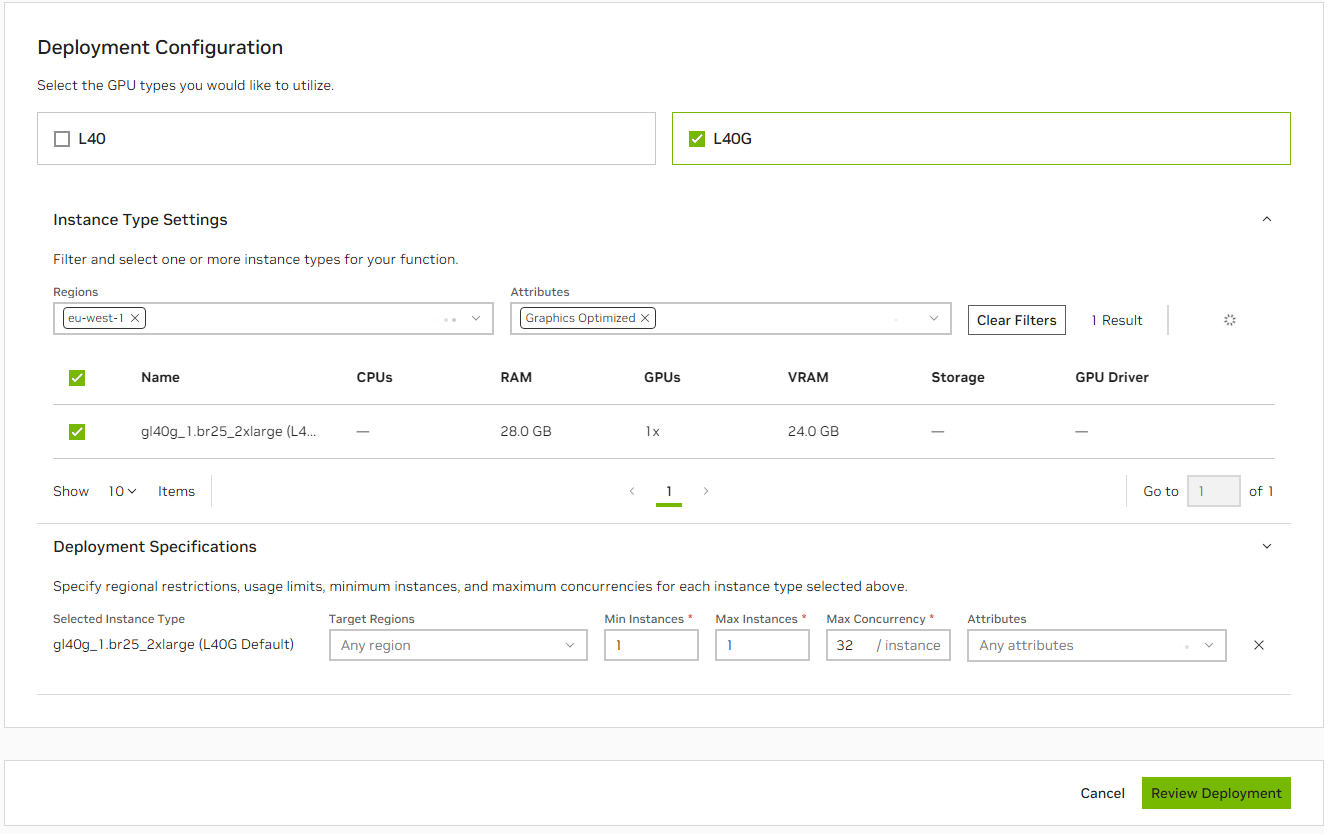
Task: Enable the L40 GPU type checkbox
Action: (x=62, y=139)
